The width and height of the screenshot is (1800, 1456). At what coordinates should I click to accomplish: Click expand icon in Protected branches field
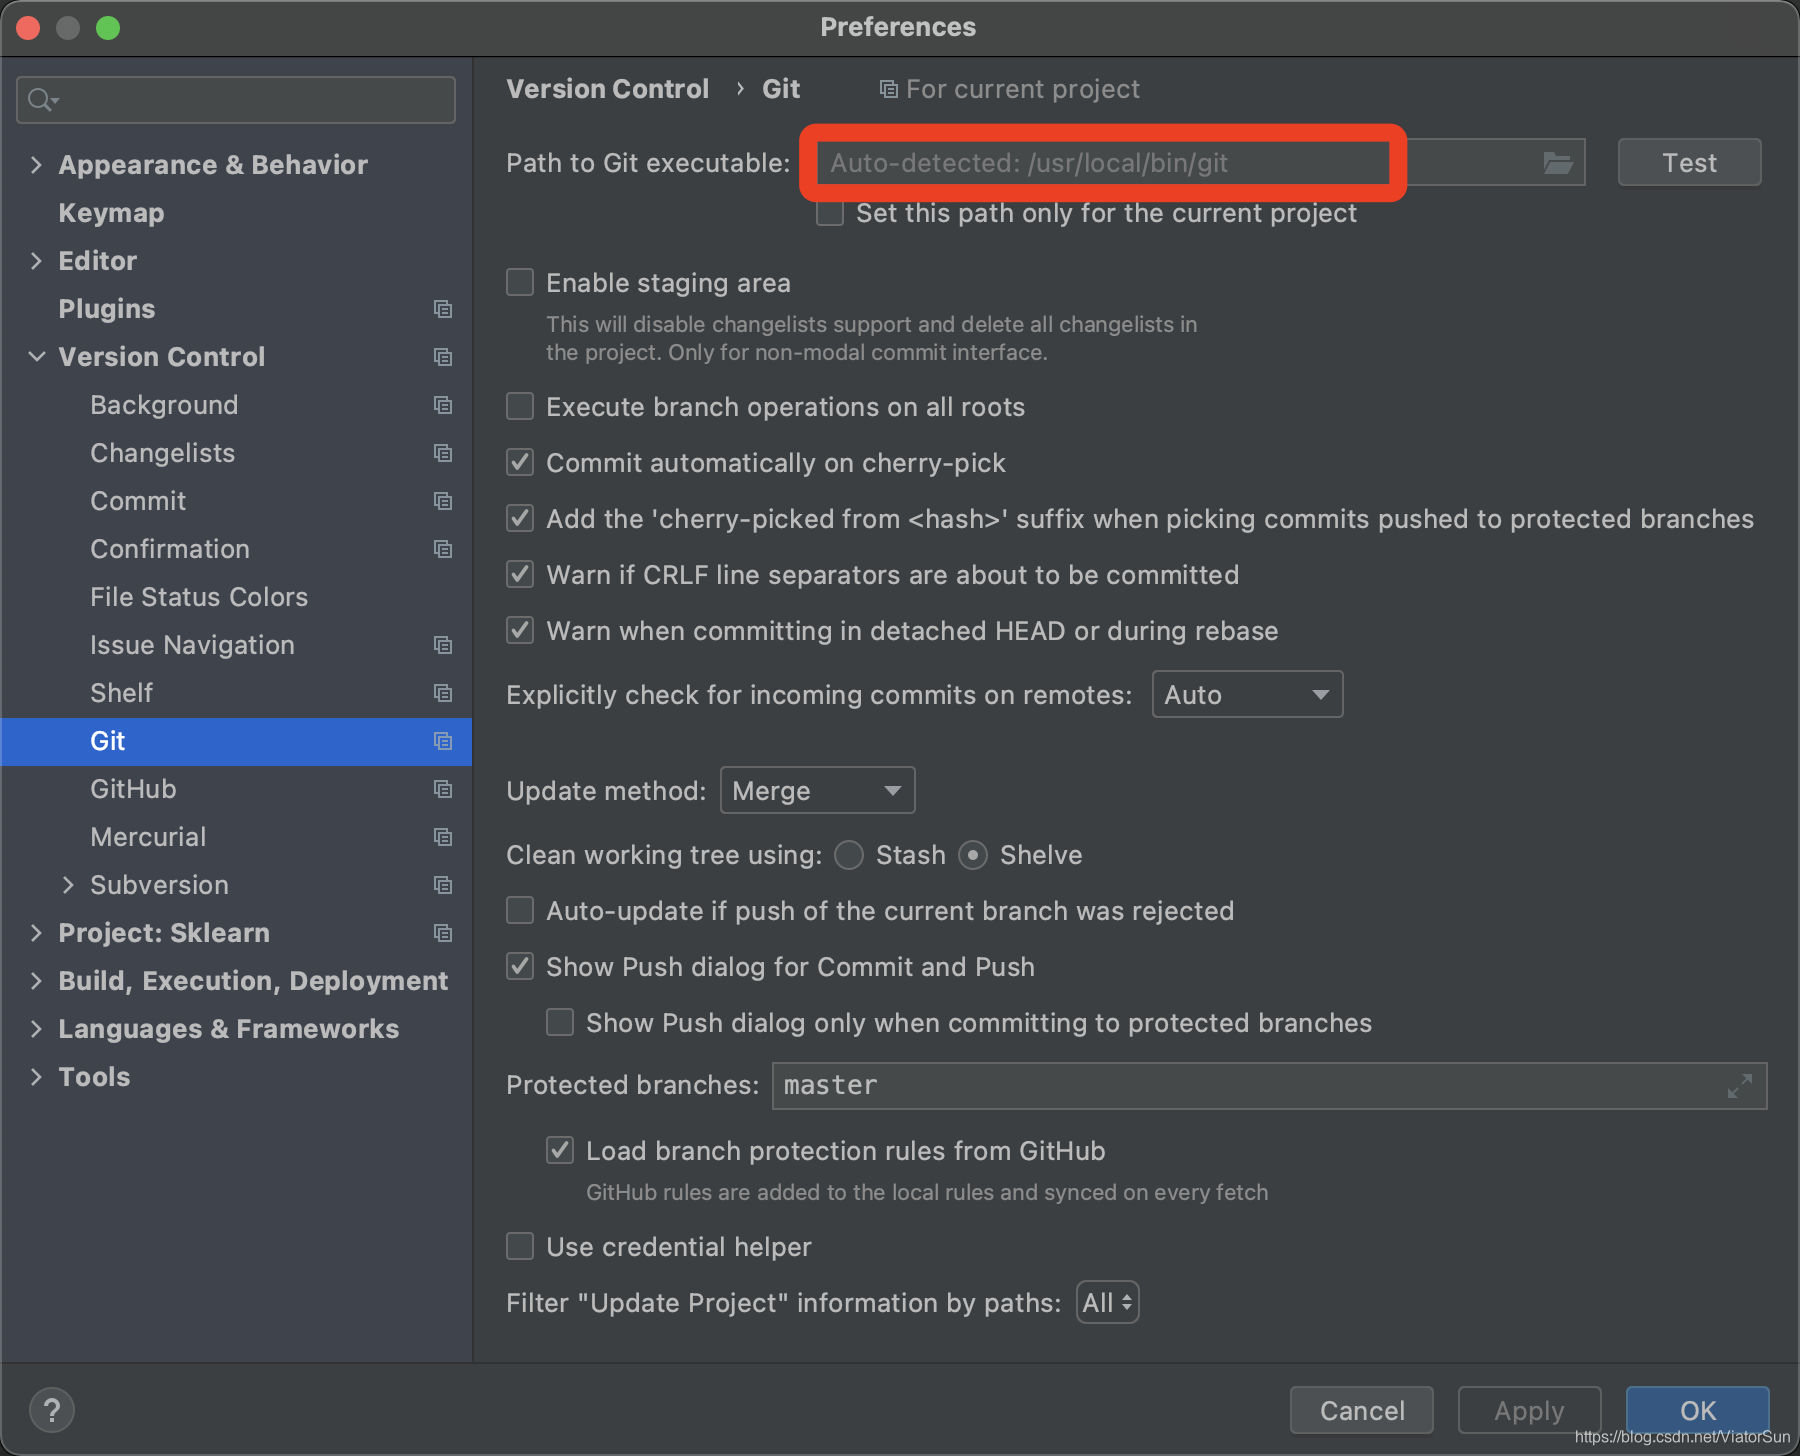coord(1740,1086)
